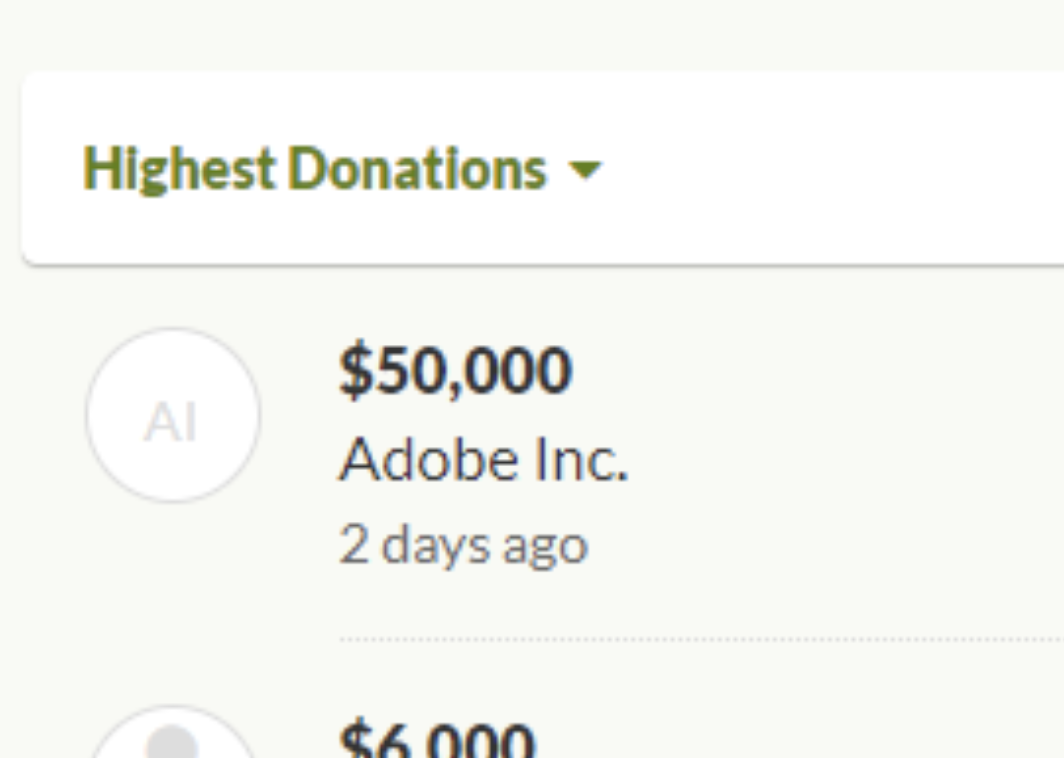Click the dollar sign of $6,000
Screen dimensions: 1064x758
(x=355, y=739)
